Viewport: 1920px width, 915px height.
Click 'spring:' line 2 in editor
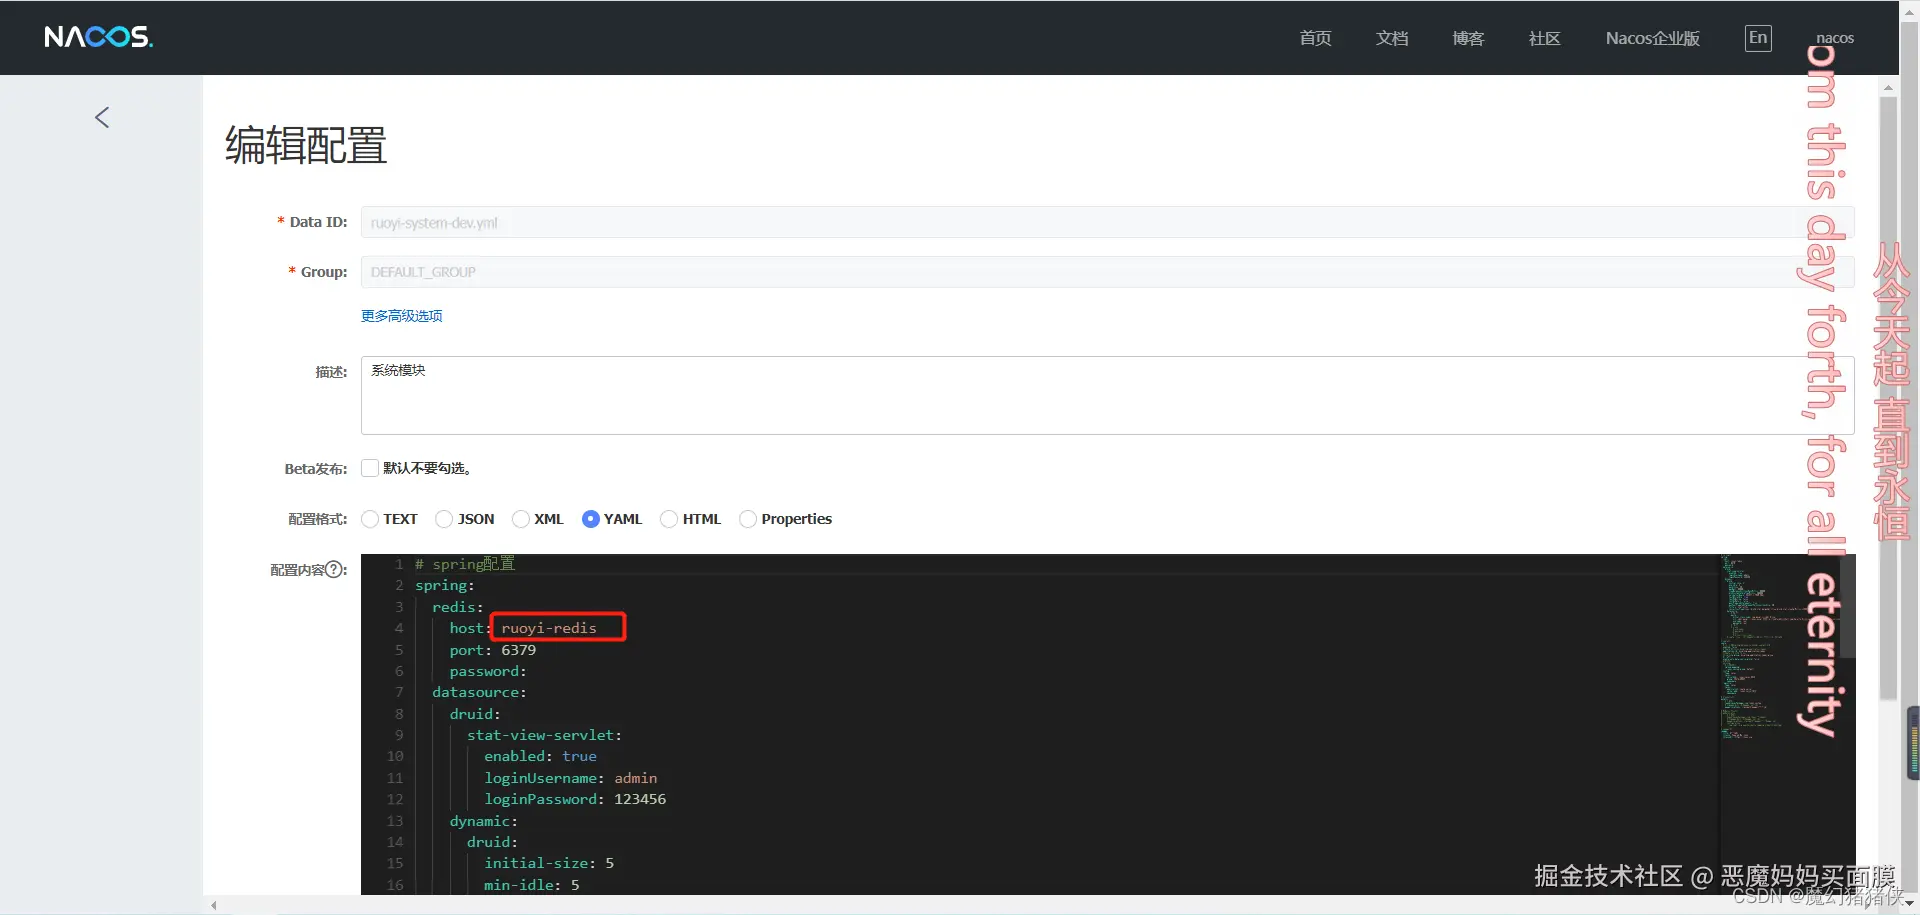[445, 585]
